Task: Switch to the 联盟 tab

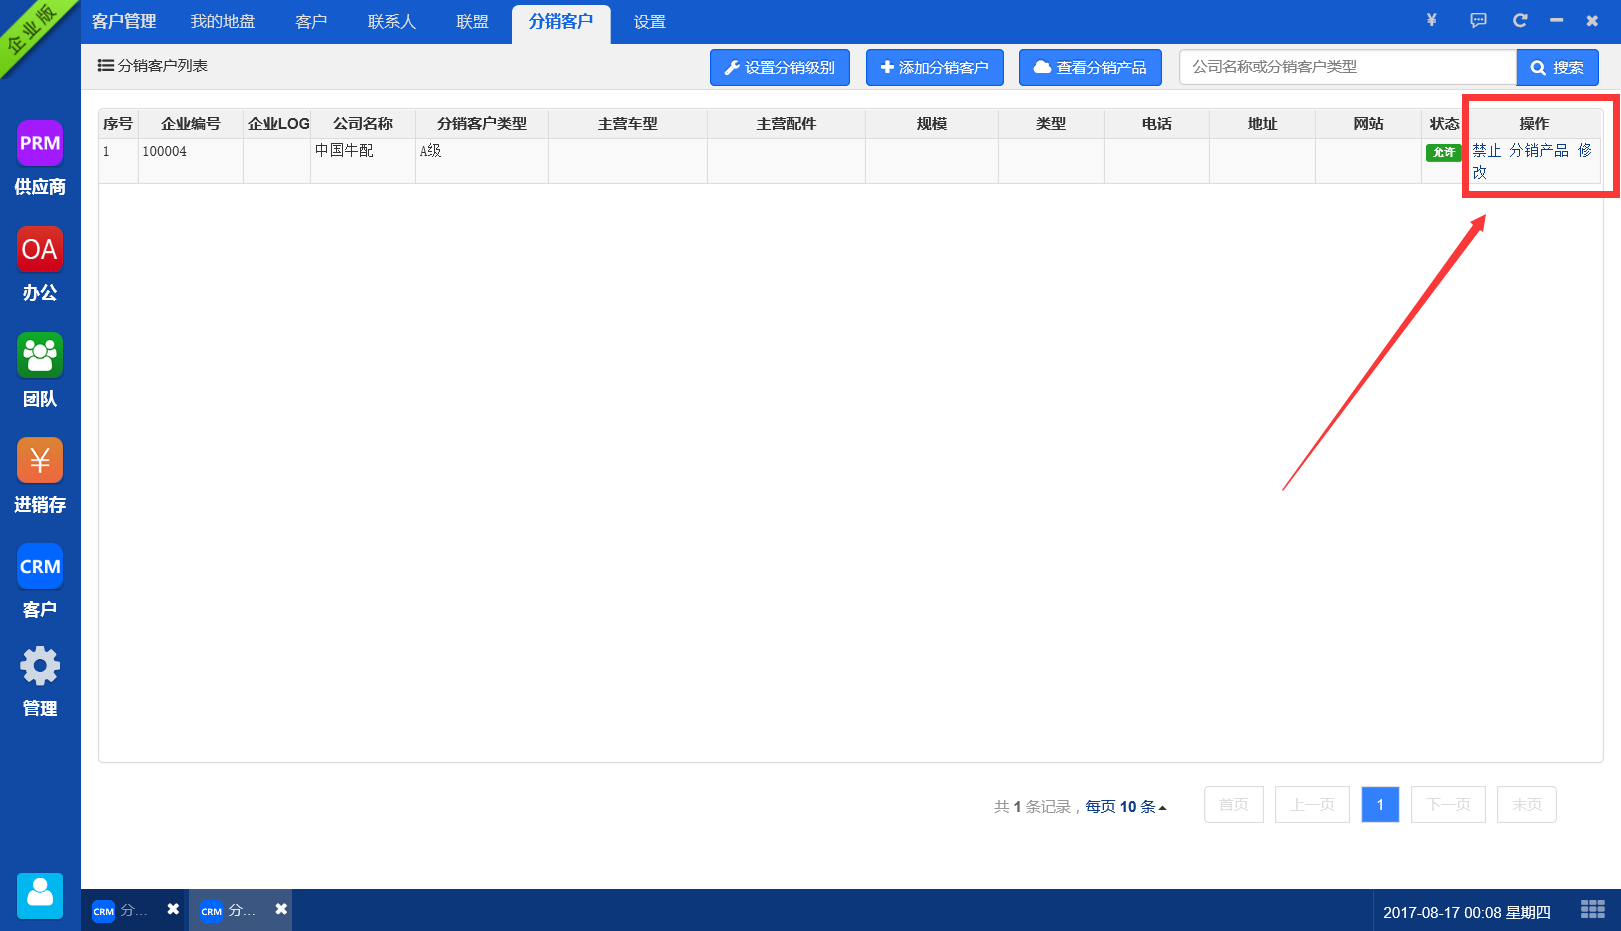Action: [472, 21]
